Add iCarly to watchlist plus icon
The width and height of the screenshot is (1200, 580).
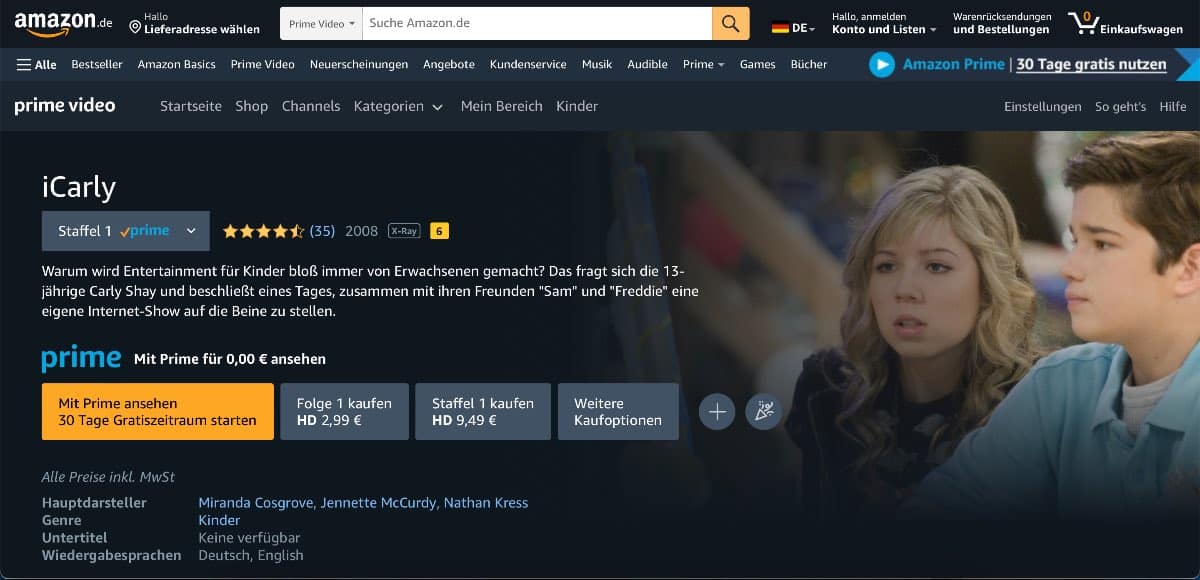pyautogui.click(x=717, y=411)
